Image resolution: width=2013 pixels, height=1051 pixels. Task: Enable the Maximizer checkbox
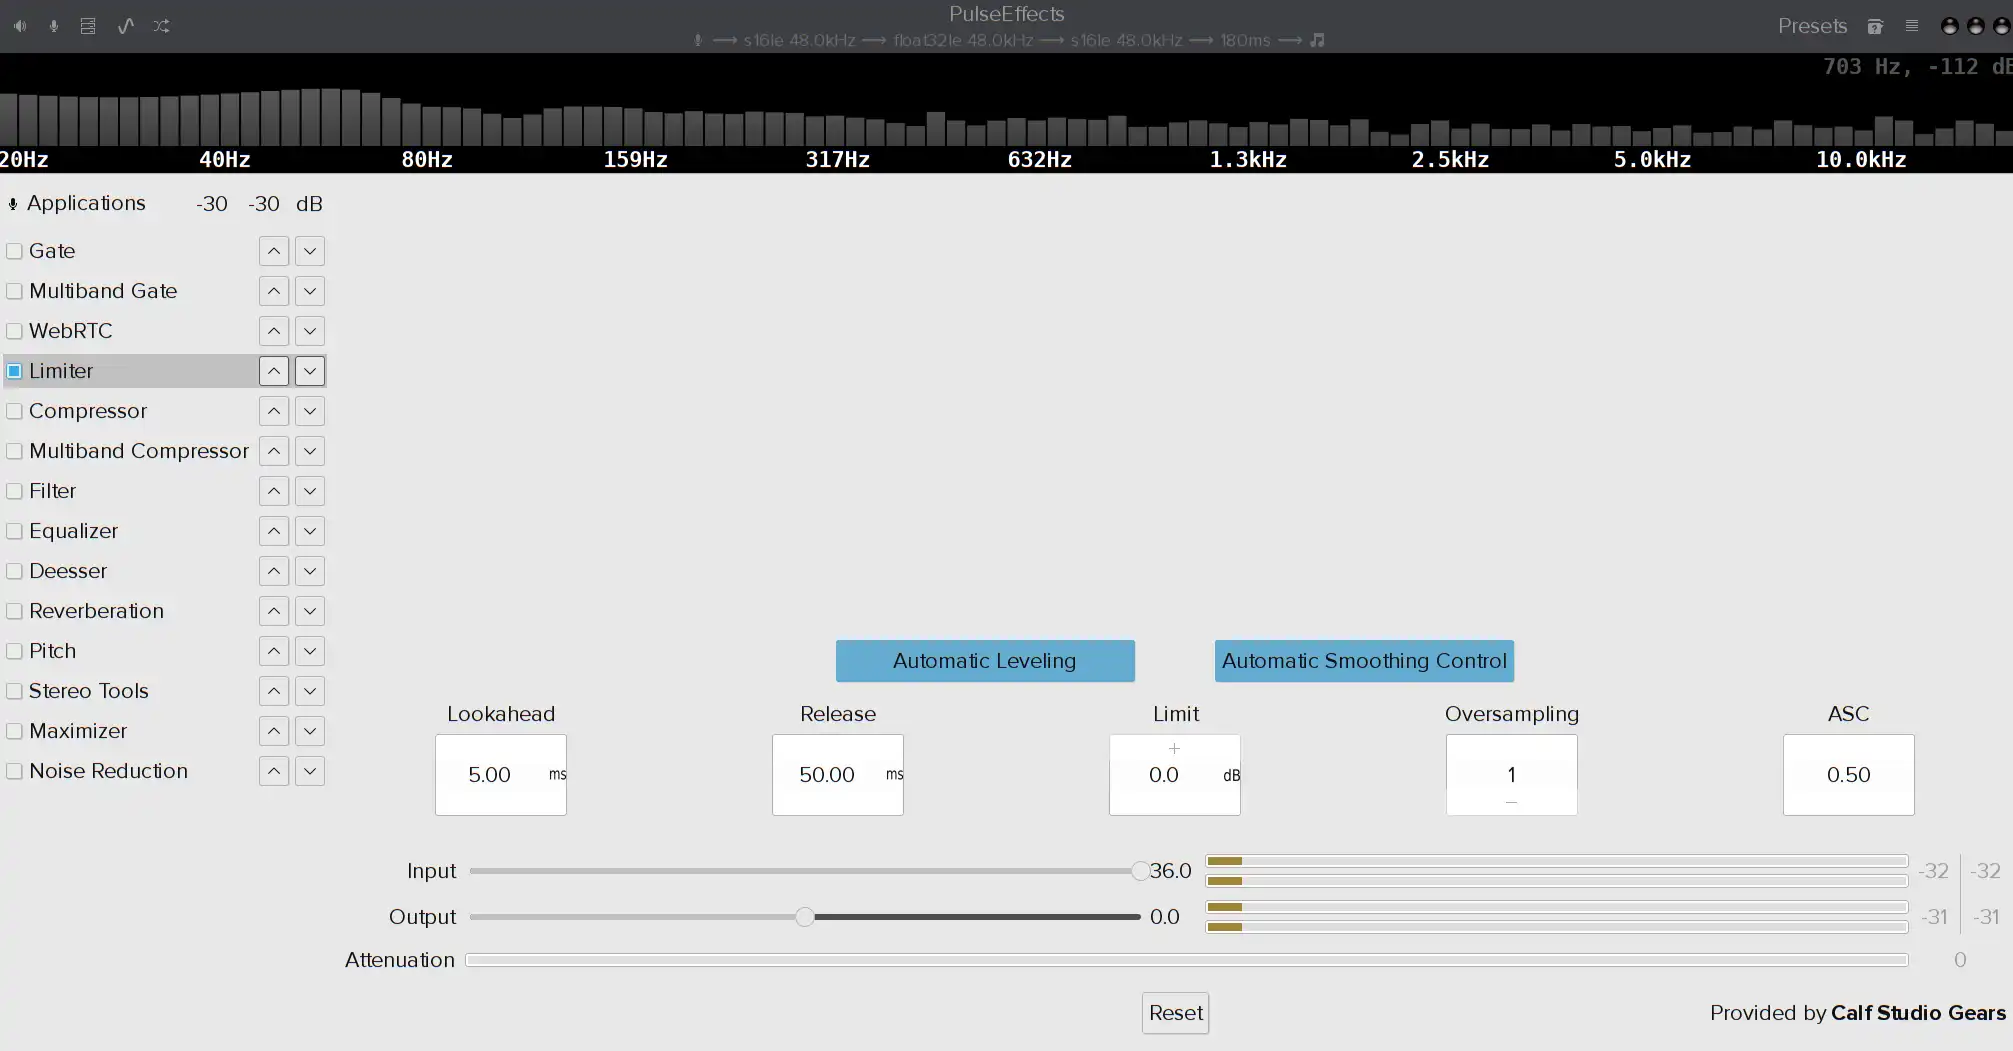click(x=15, y=731)
